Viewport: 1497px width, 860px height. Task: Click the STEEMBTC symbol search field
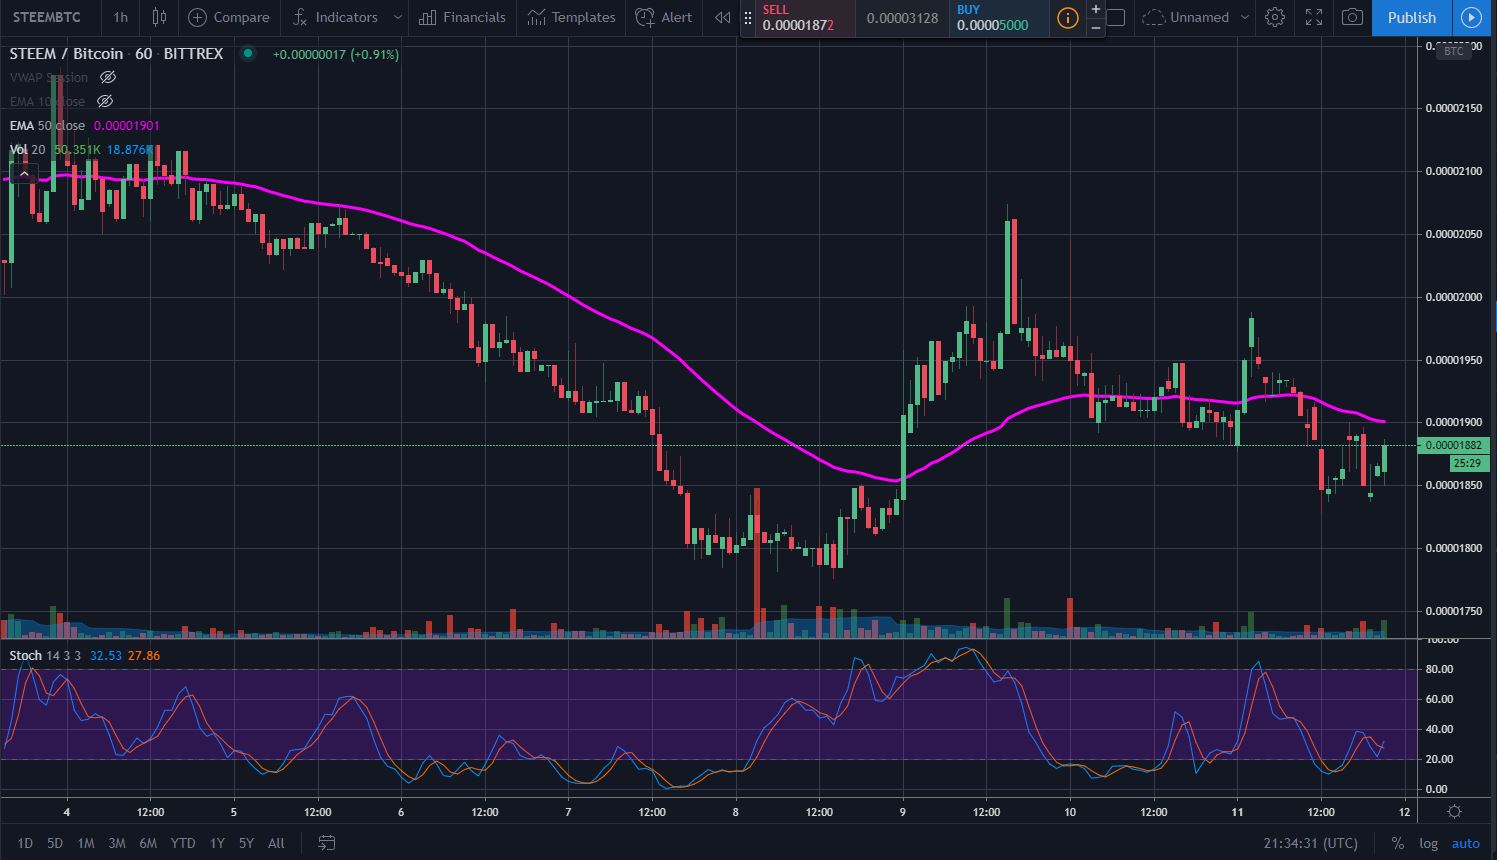coord(47,17)
